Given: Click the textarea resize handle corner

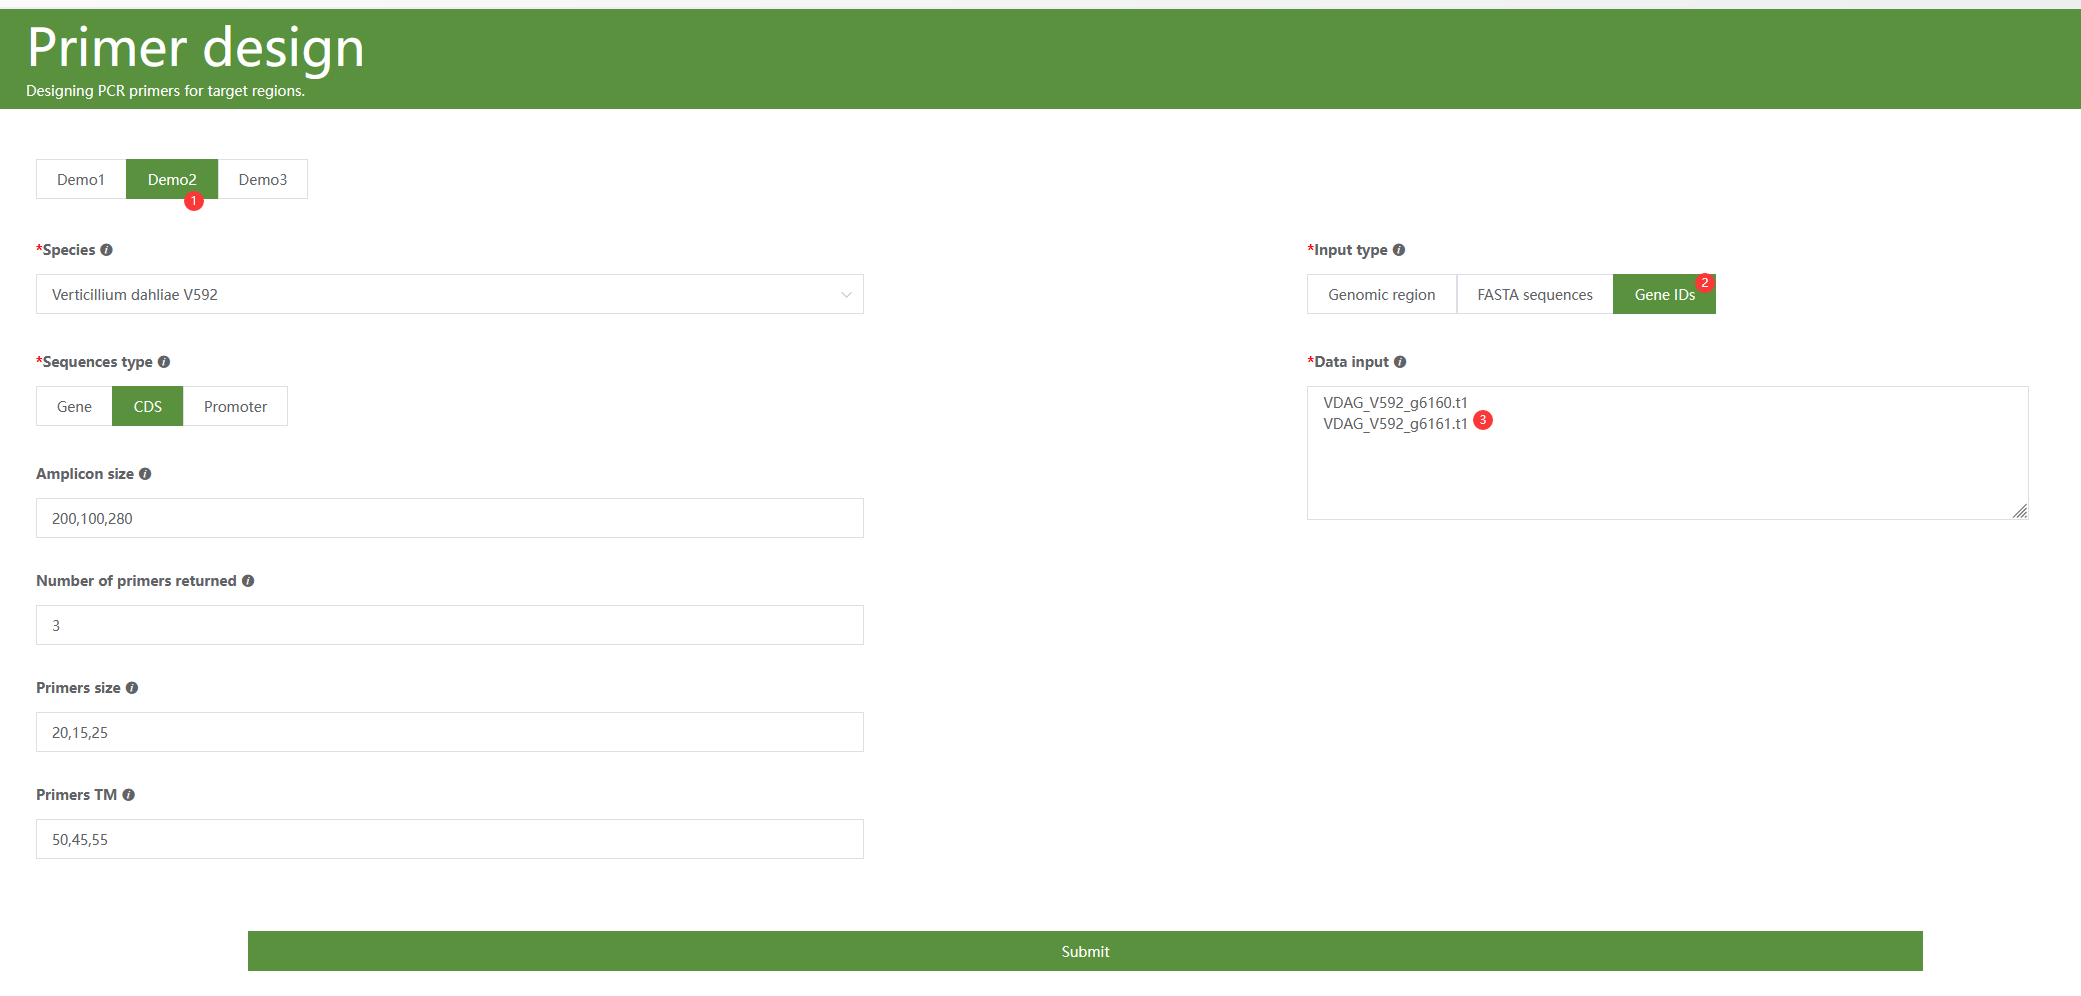Looking at the screenshot, I should click(x=2020, y=511).
